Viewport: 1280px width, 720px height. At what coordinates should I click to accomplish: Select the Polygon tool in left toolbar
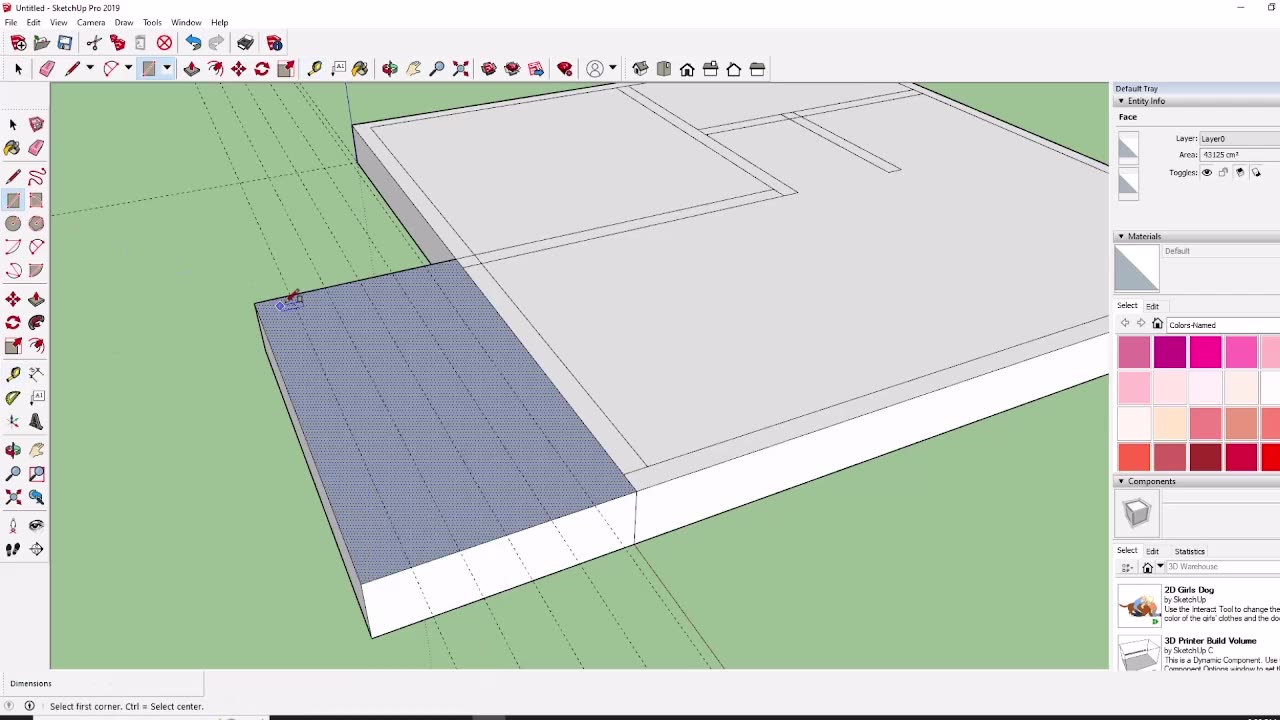pyautogui.click(x=36, y=224)
